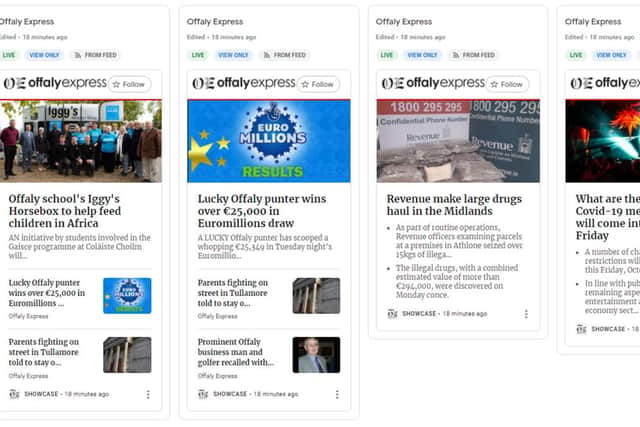
Task: Open related Euromillions story in Iggy's Horsebox card
Action: coord(47,293)
